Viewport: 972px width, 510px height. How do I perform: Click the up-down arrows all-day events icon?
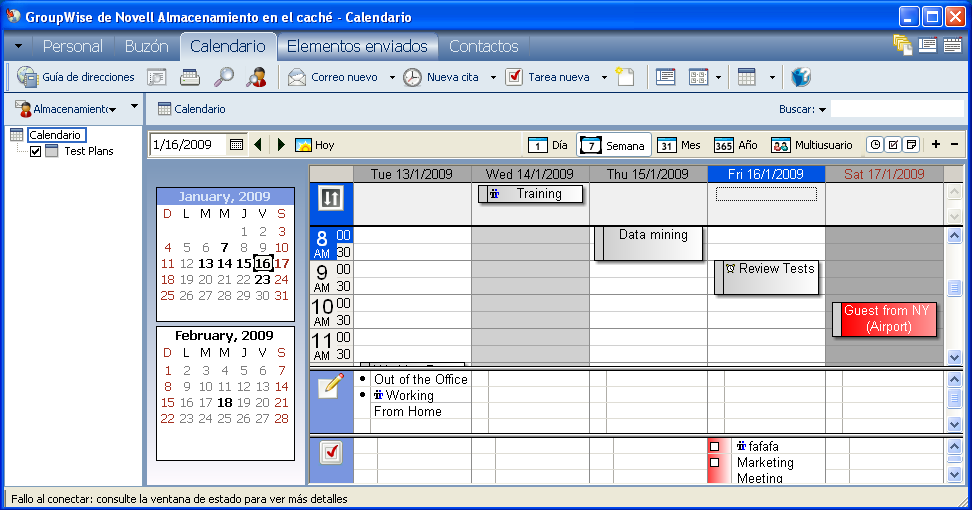330,198
